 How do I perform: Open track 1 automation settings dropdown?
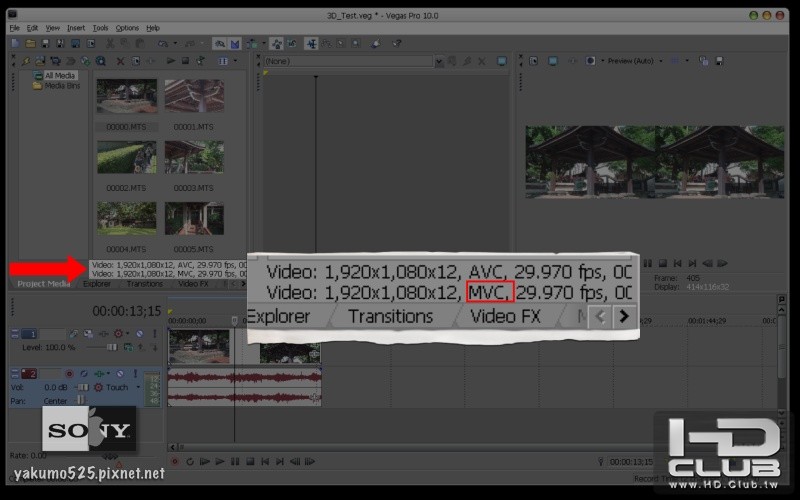point(128,334)
